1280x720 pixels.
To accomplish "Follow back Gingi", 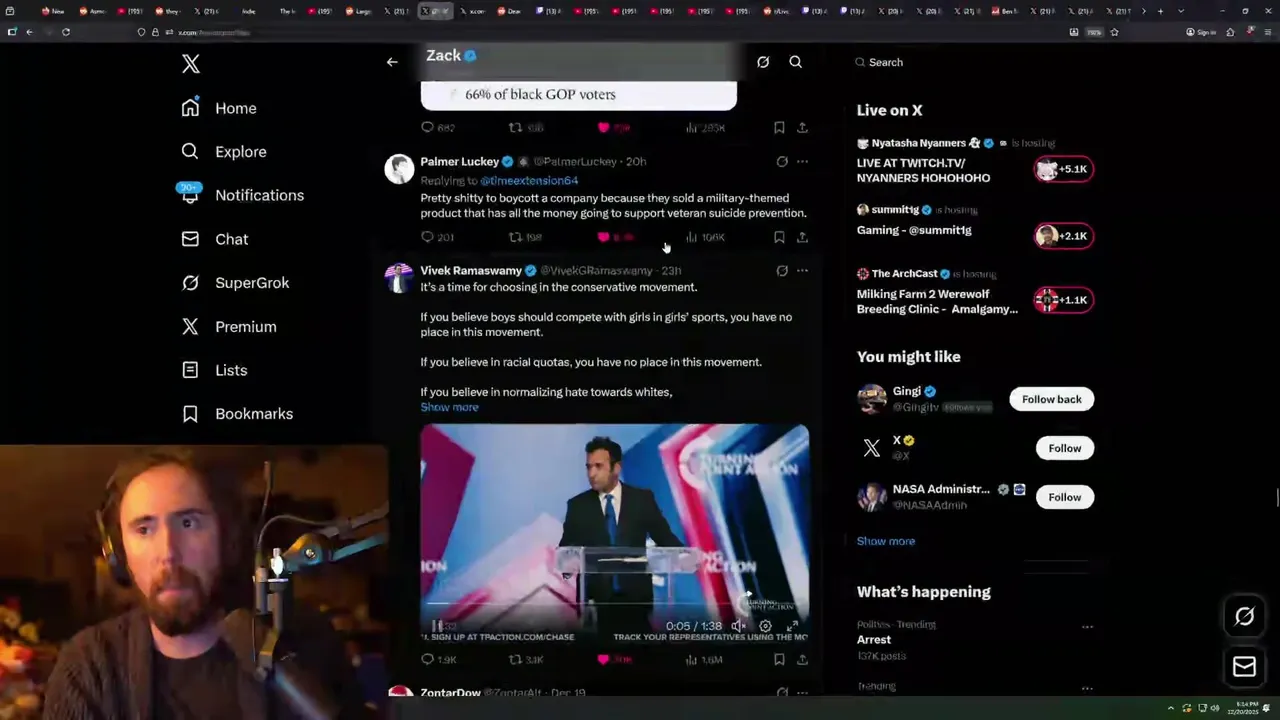I will click(x=1052, y=399).
